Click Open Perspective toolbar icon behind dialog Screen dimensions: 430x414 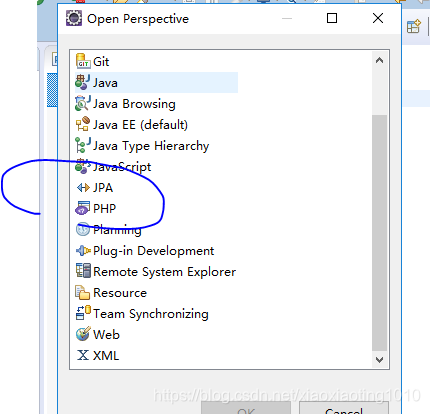tap(414, 26)
